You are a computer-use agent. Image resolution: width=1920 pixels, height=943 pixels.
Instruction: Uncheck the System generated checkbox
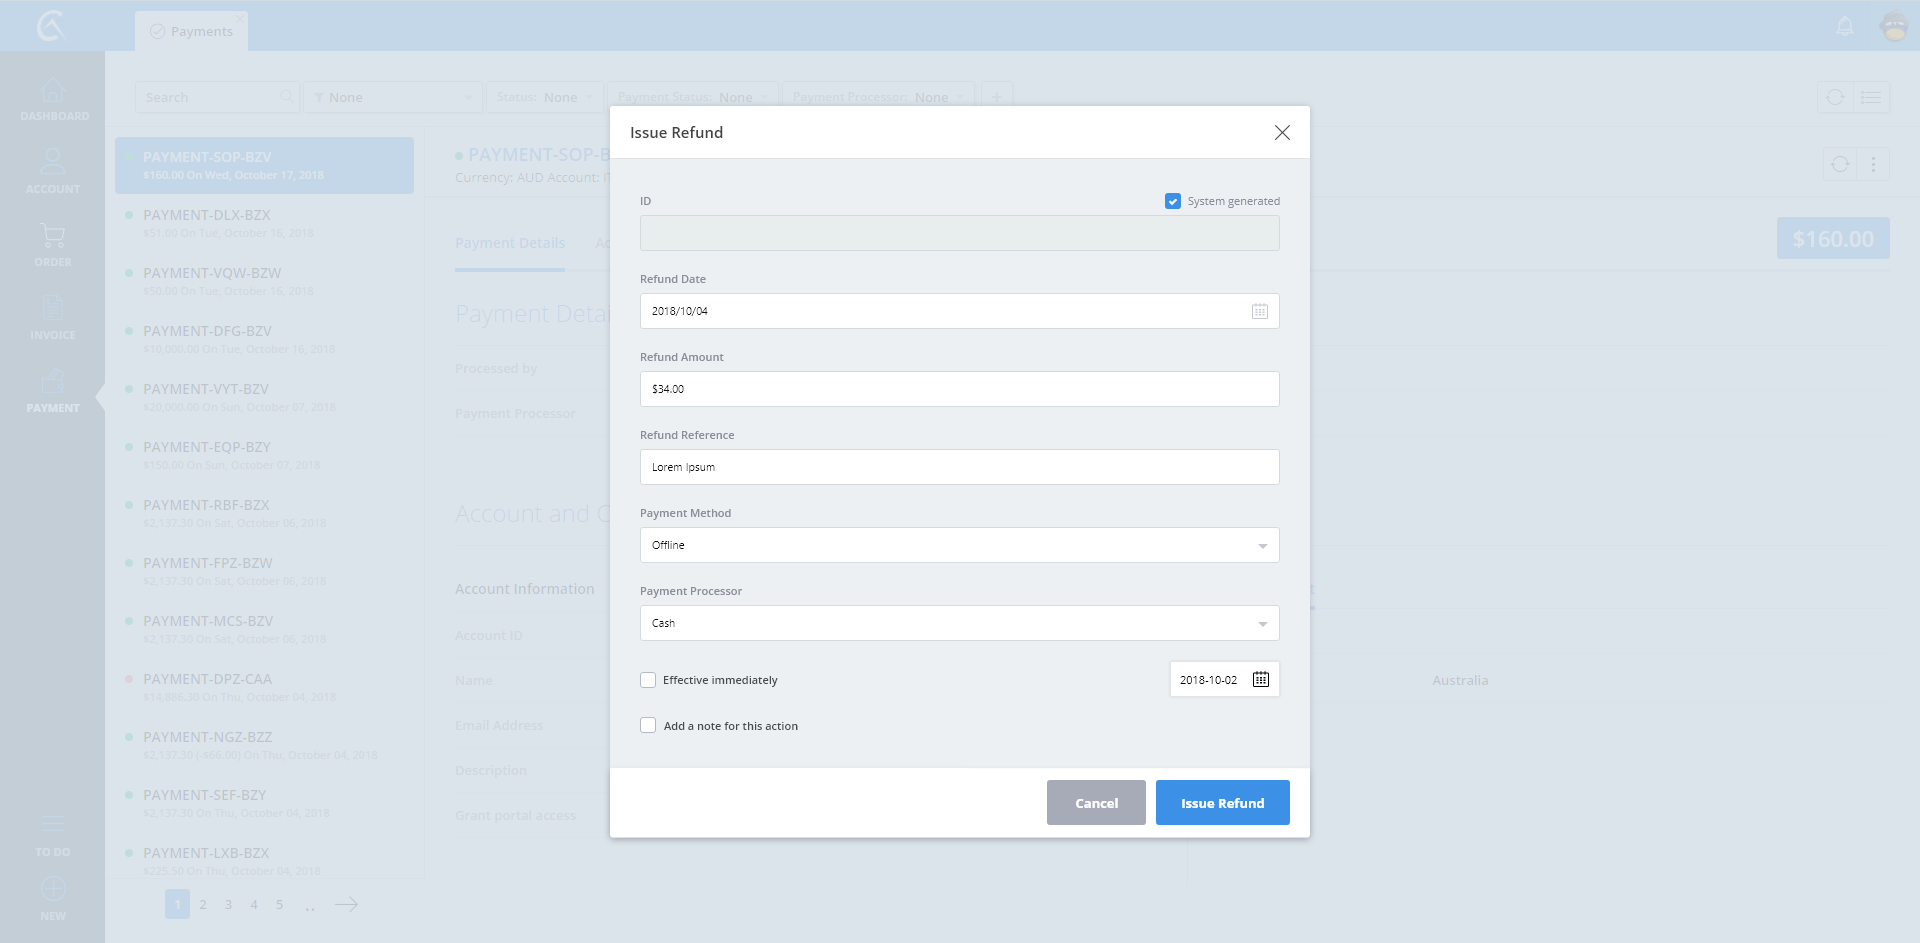pyautogui.click(x=1172, y=201)
